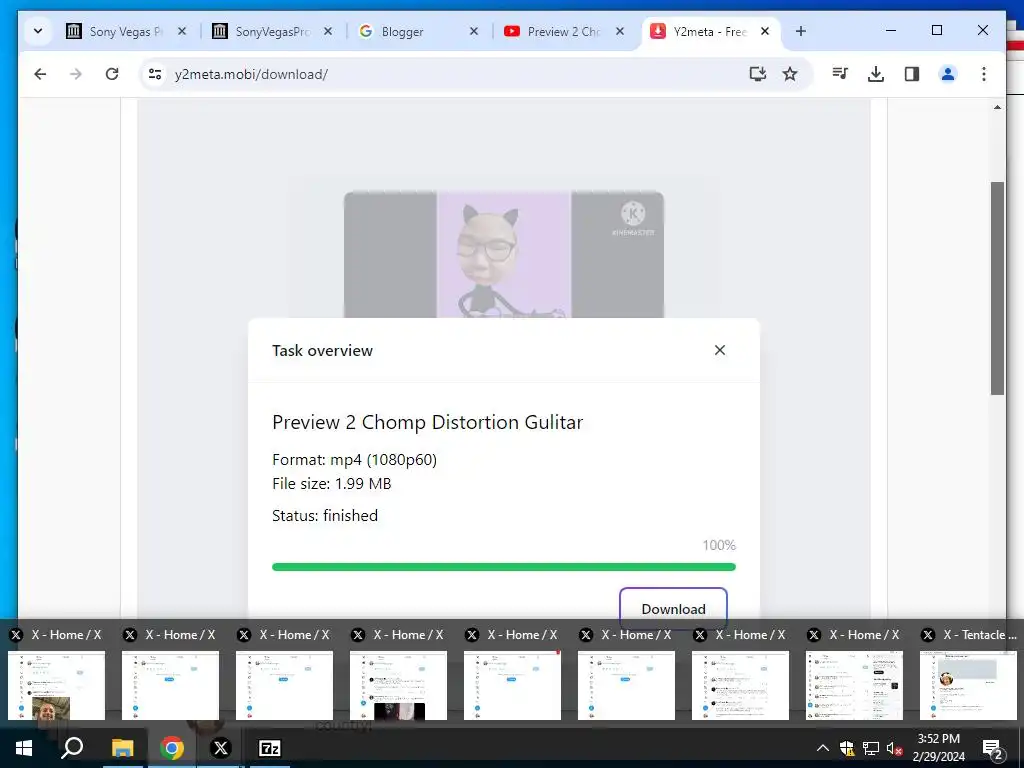Click the X app taskbar icon
Image resolution: width=1024 pixels, height=768 pixels.
coord(221,748)
